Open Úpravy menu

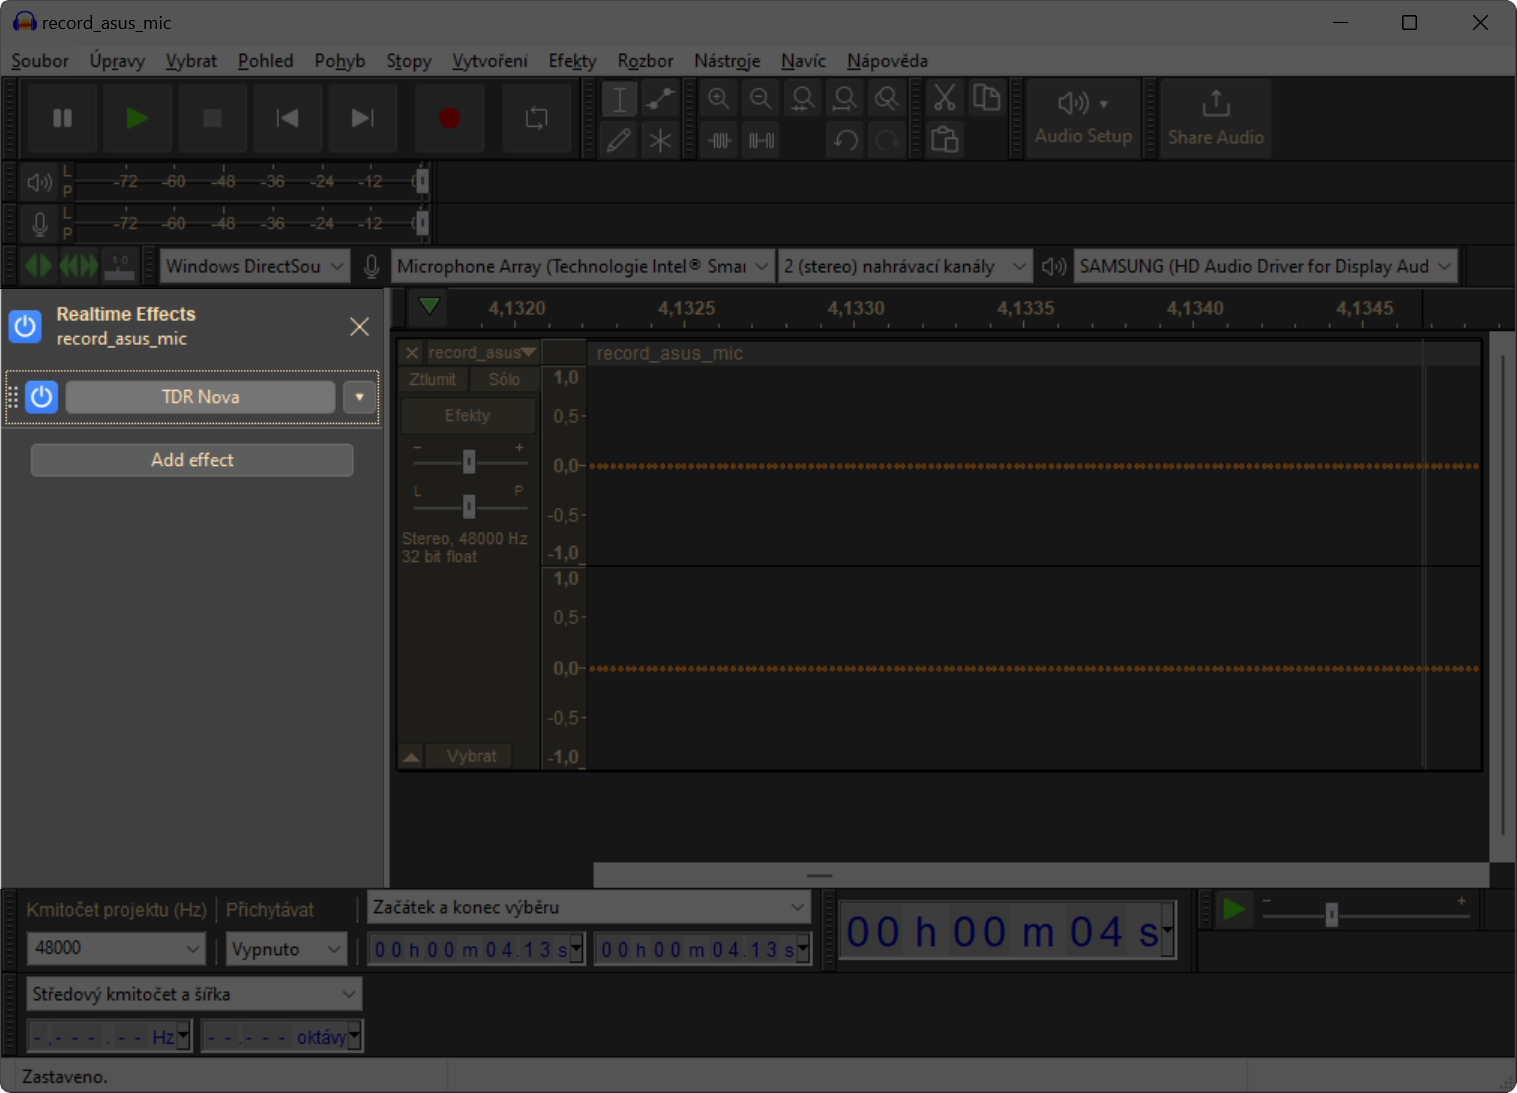tap(117, 61)
